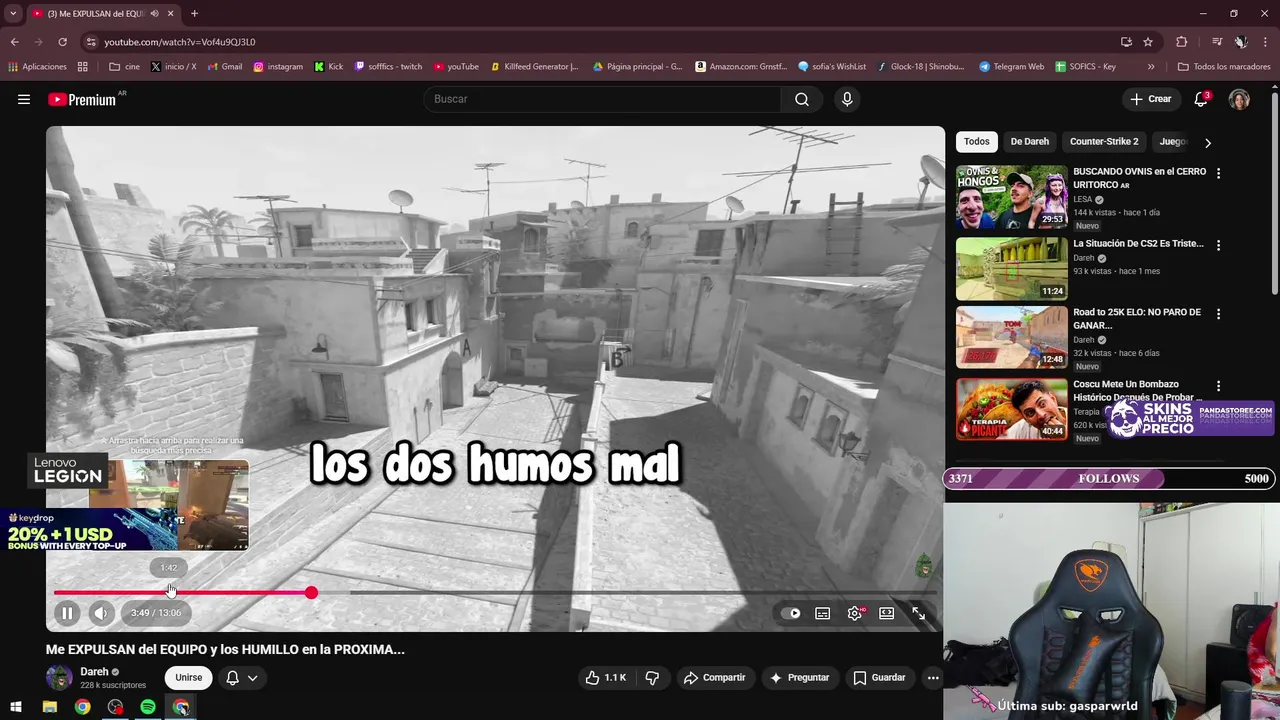Seek the video progress bar at 1:42
The image size is (1280, 720).
pos(169,593)
